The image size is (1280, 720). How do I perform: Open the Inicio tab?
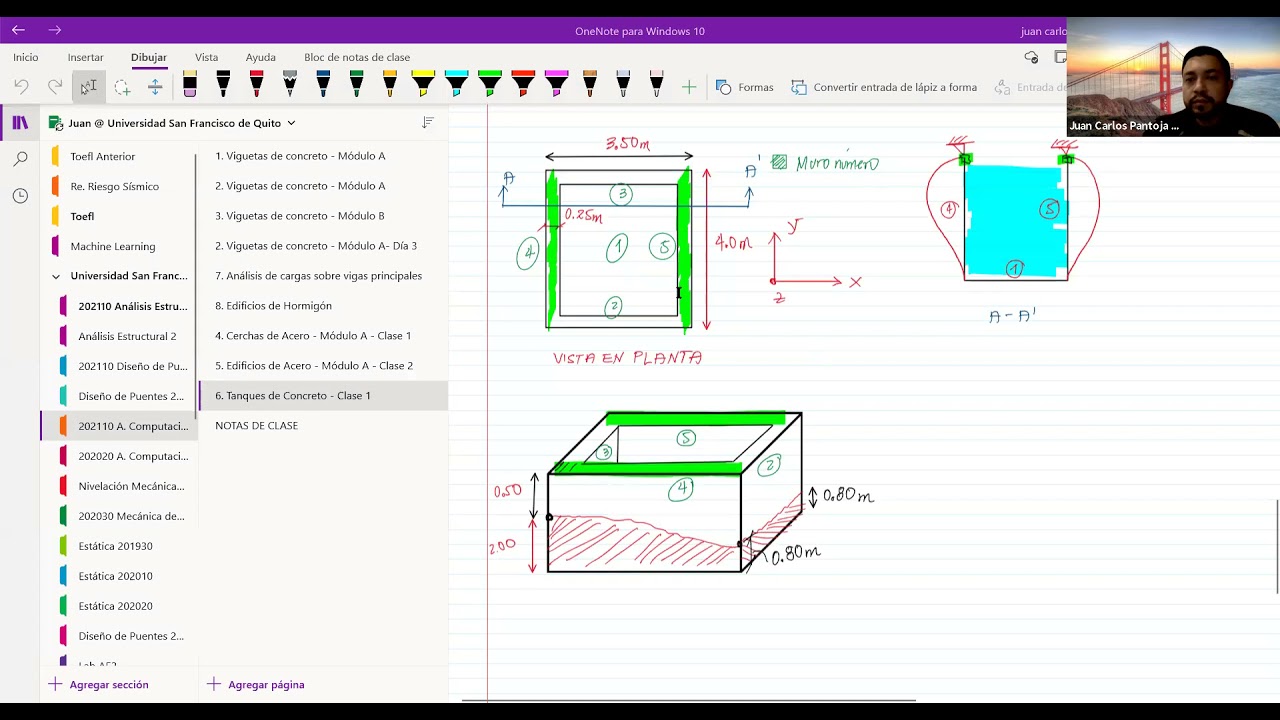pos(26,57)
